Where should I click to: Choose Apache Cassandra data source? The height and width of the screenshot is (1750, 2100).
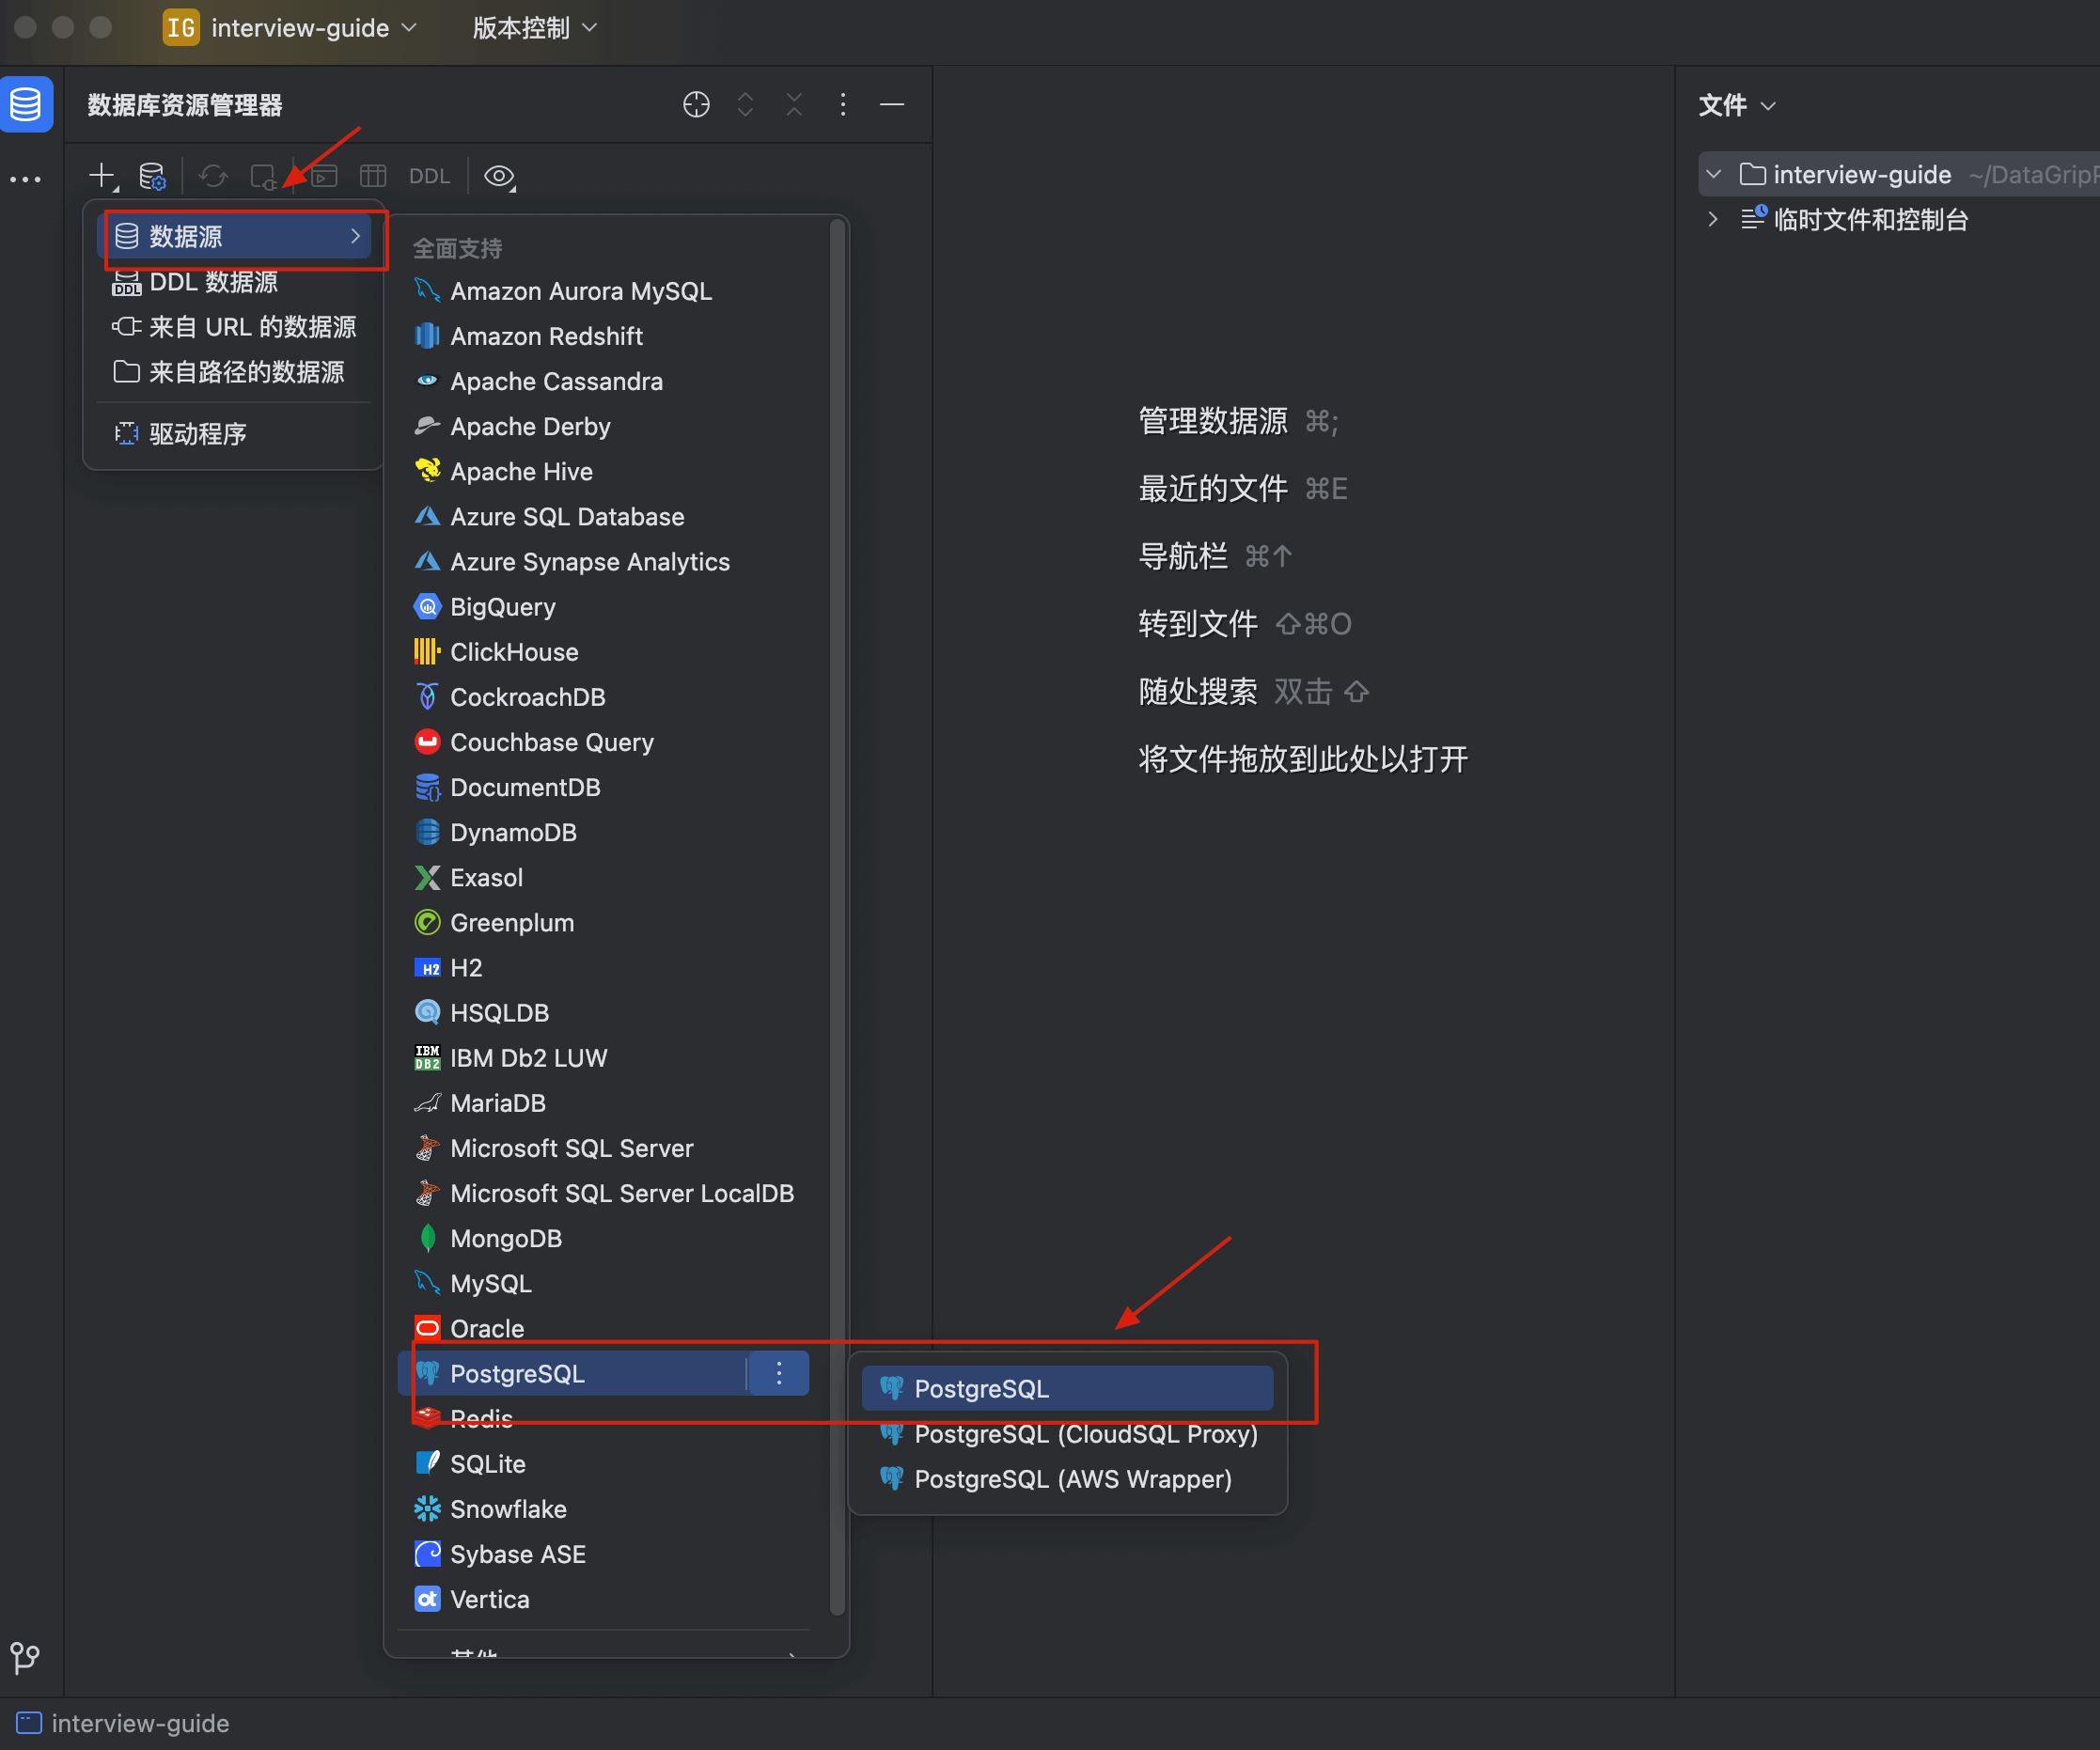pos(604,381)
